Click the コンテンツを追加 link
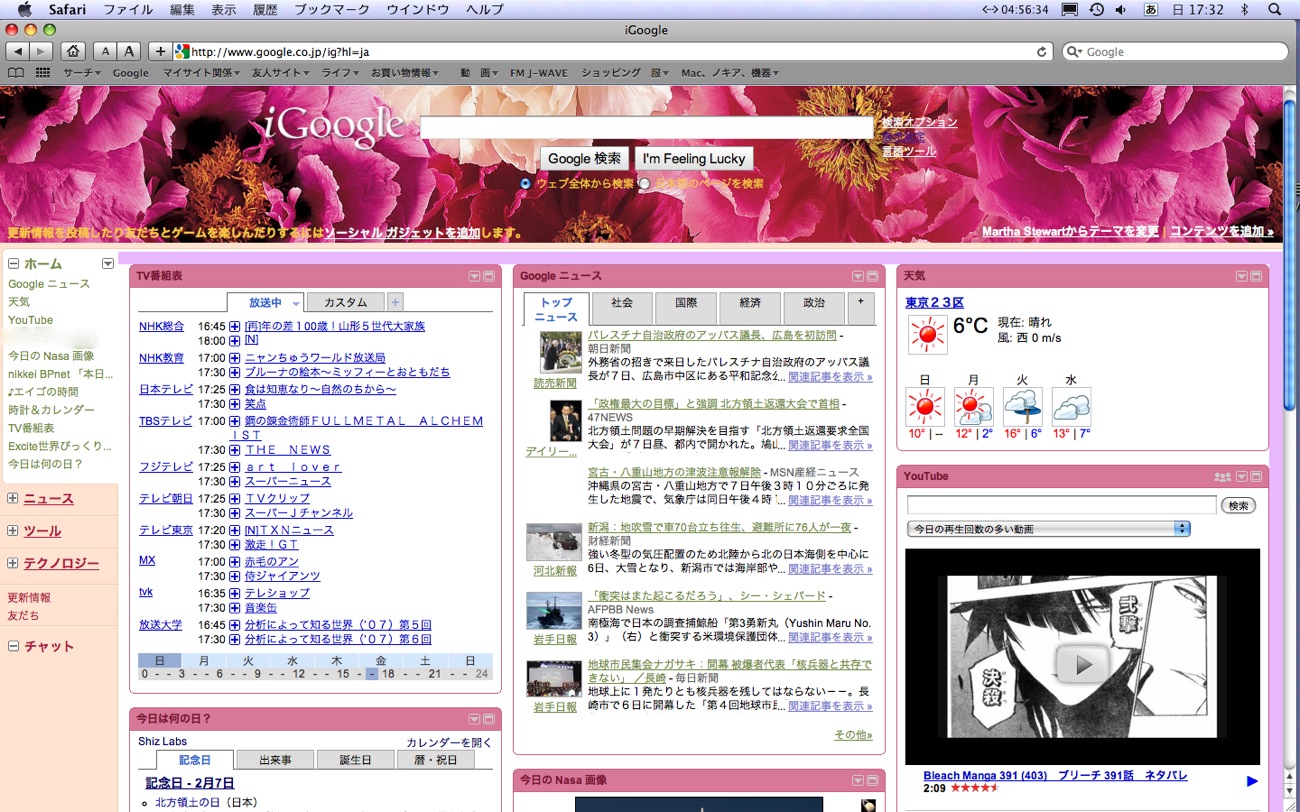1300x812 pixels. (x=1222, y=231)
